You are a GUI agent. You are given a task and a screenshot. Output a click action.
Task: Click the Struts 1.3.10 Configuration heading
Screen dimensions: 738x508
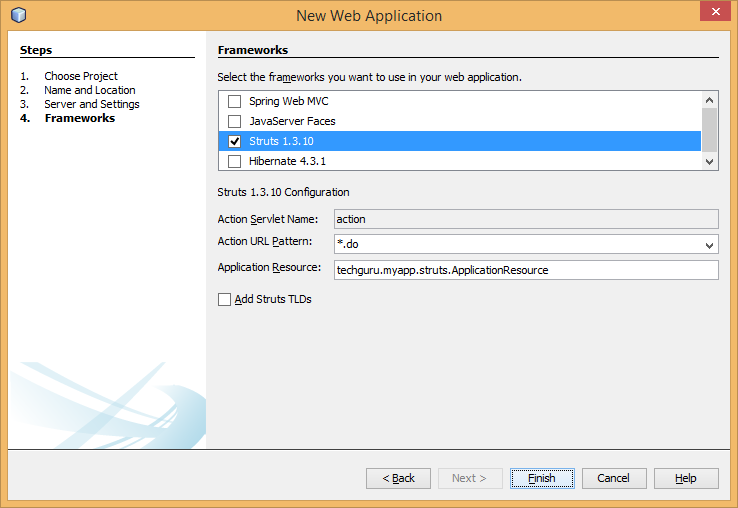coord(283,192)
